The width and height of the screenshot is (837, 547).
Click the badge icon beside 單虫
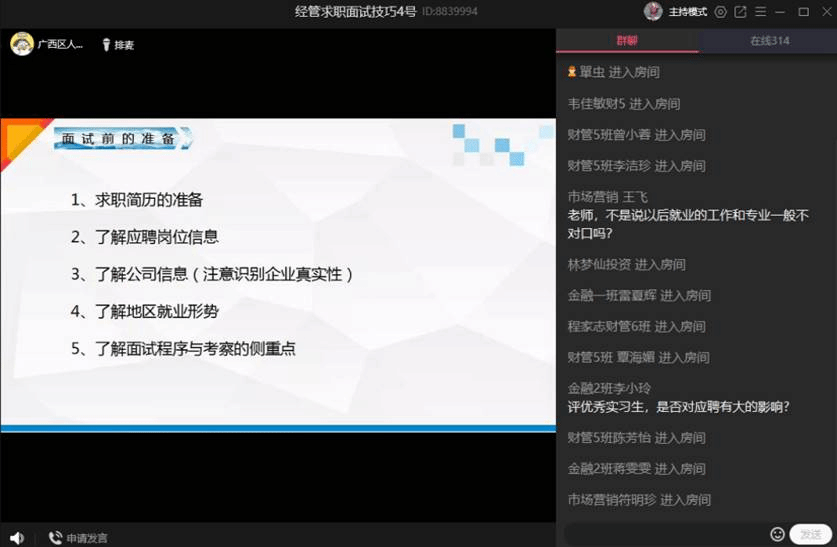pos(572,72)
